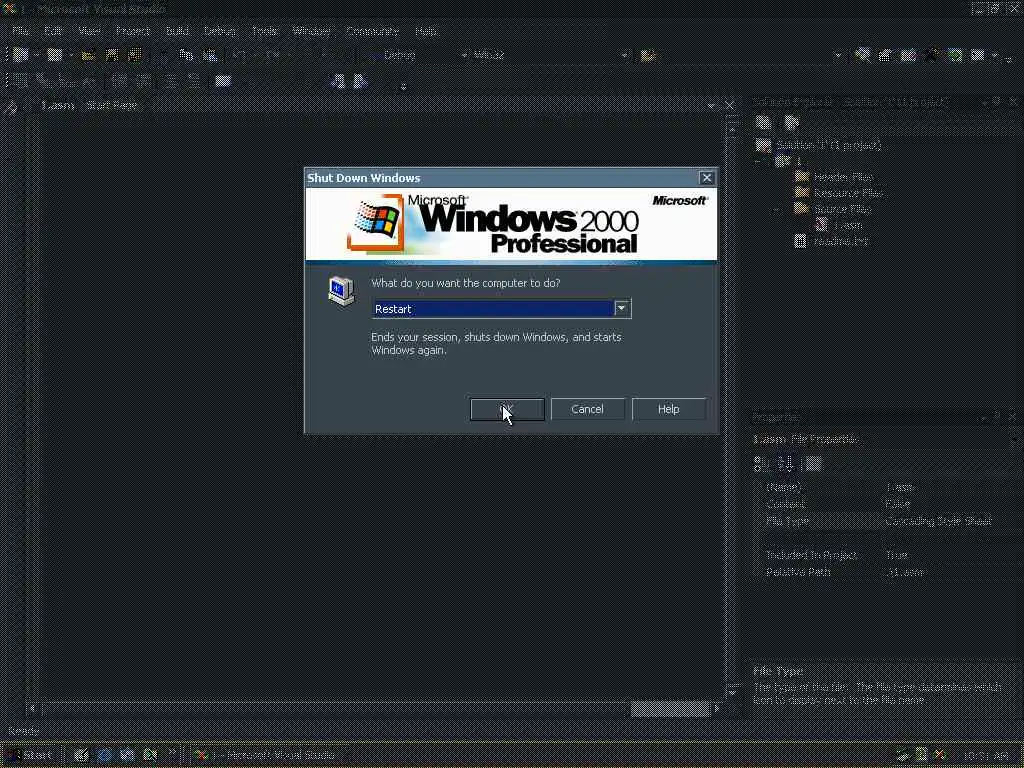Click the New Project toolbar icon
The image size is (1024, 768).
(21, 56)
